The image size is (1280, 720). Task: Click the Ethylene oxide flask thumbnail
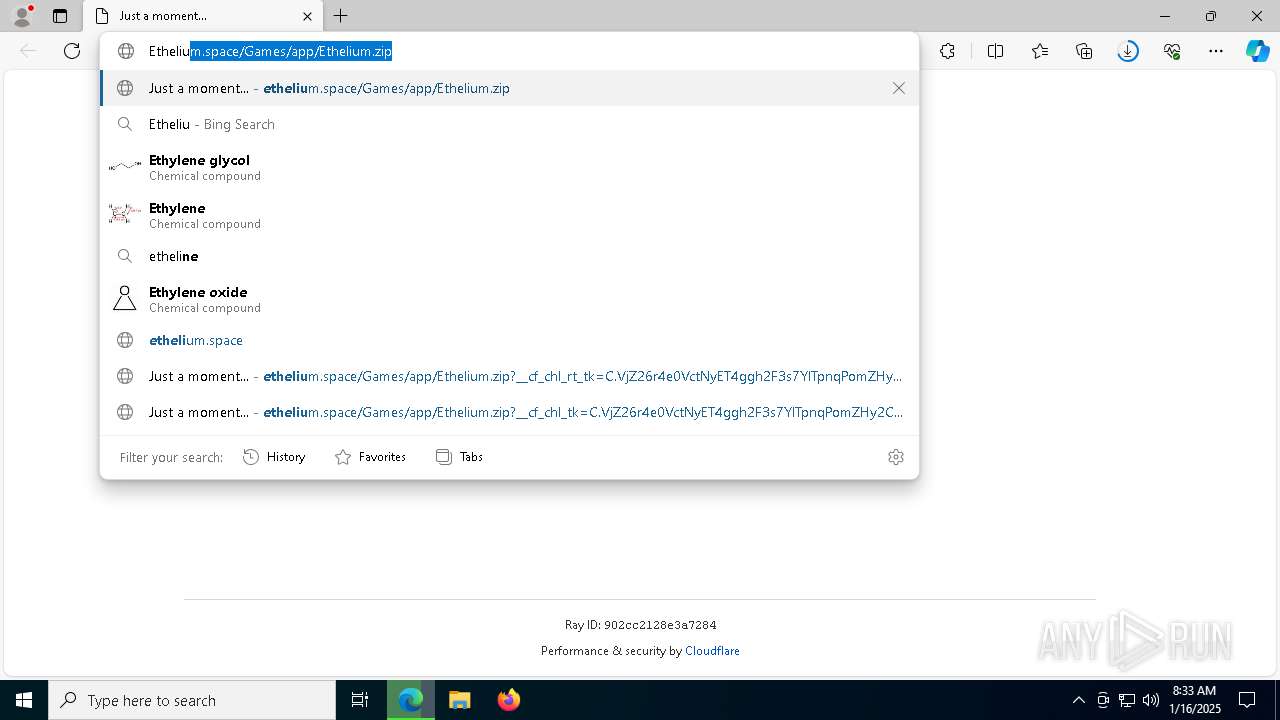[x=125, y=299]
